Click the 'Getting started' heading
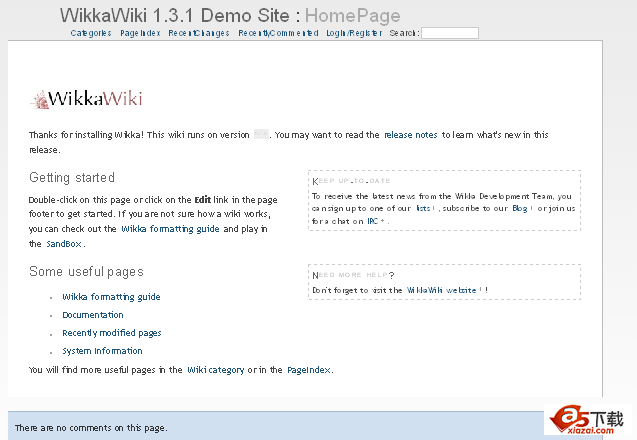The width and height of the screenshot is (637, 440). click(72, 178)
